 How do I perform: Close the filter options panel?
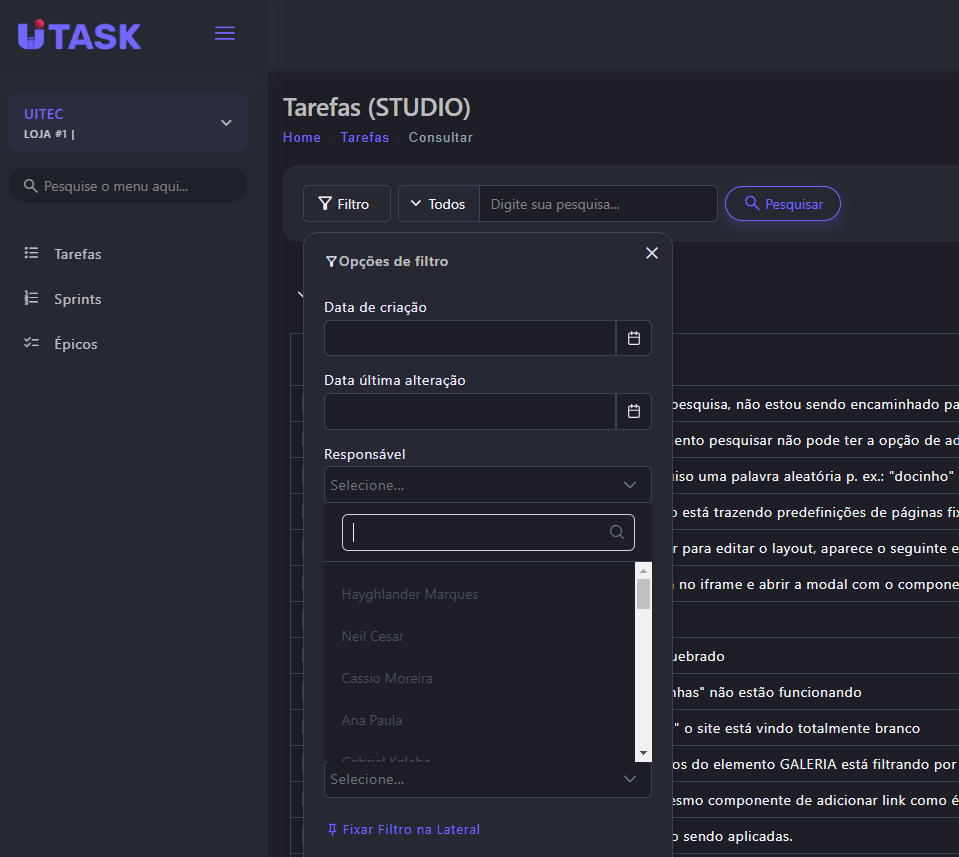click(652, 253)
